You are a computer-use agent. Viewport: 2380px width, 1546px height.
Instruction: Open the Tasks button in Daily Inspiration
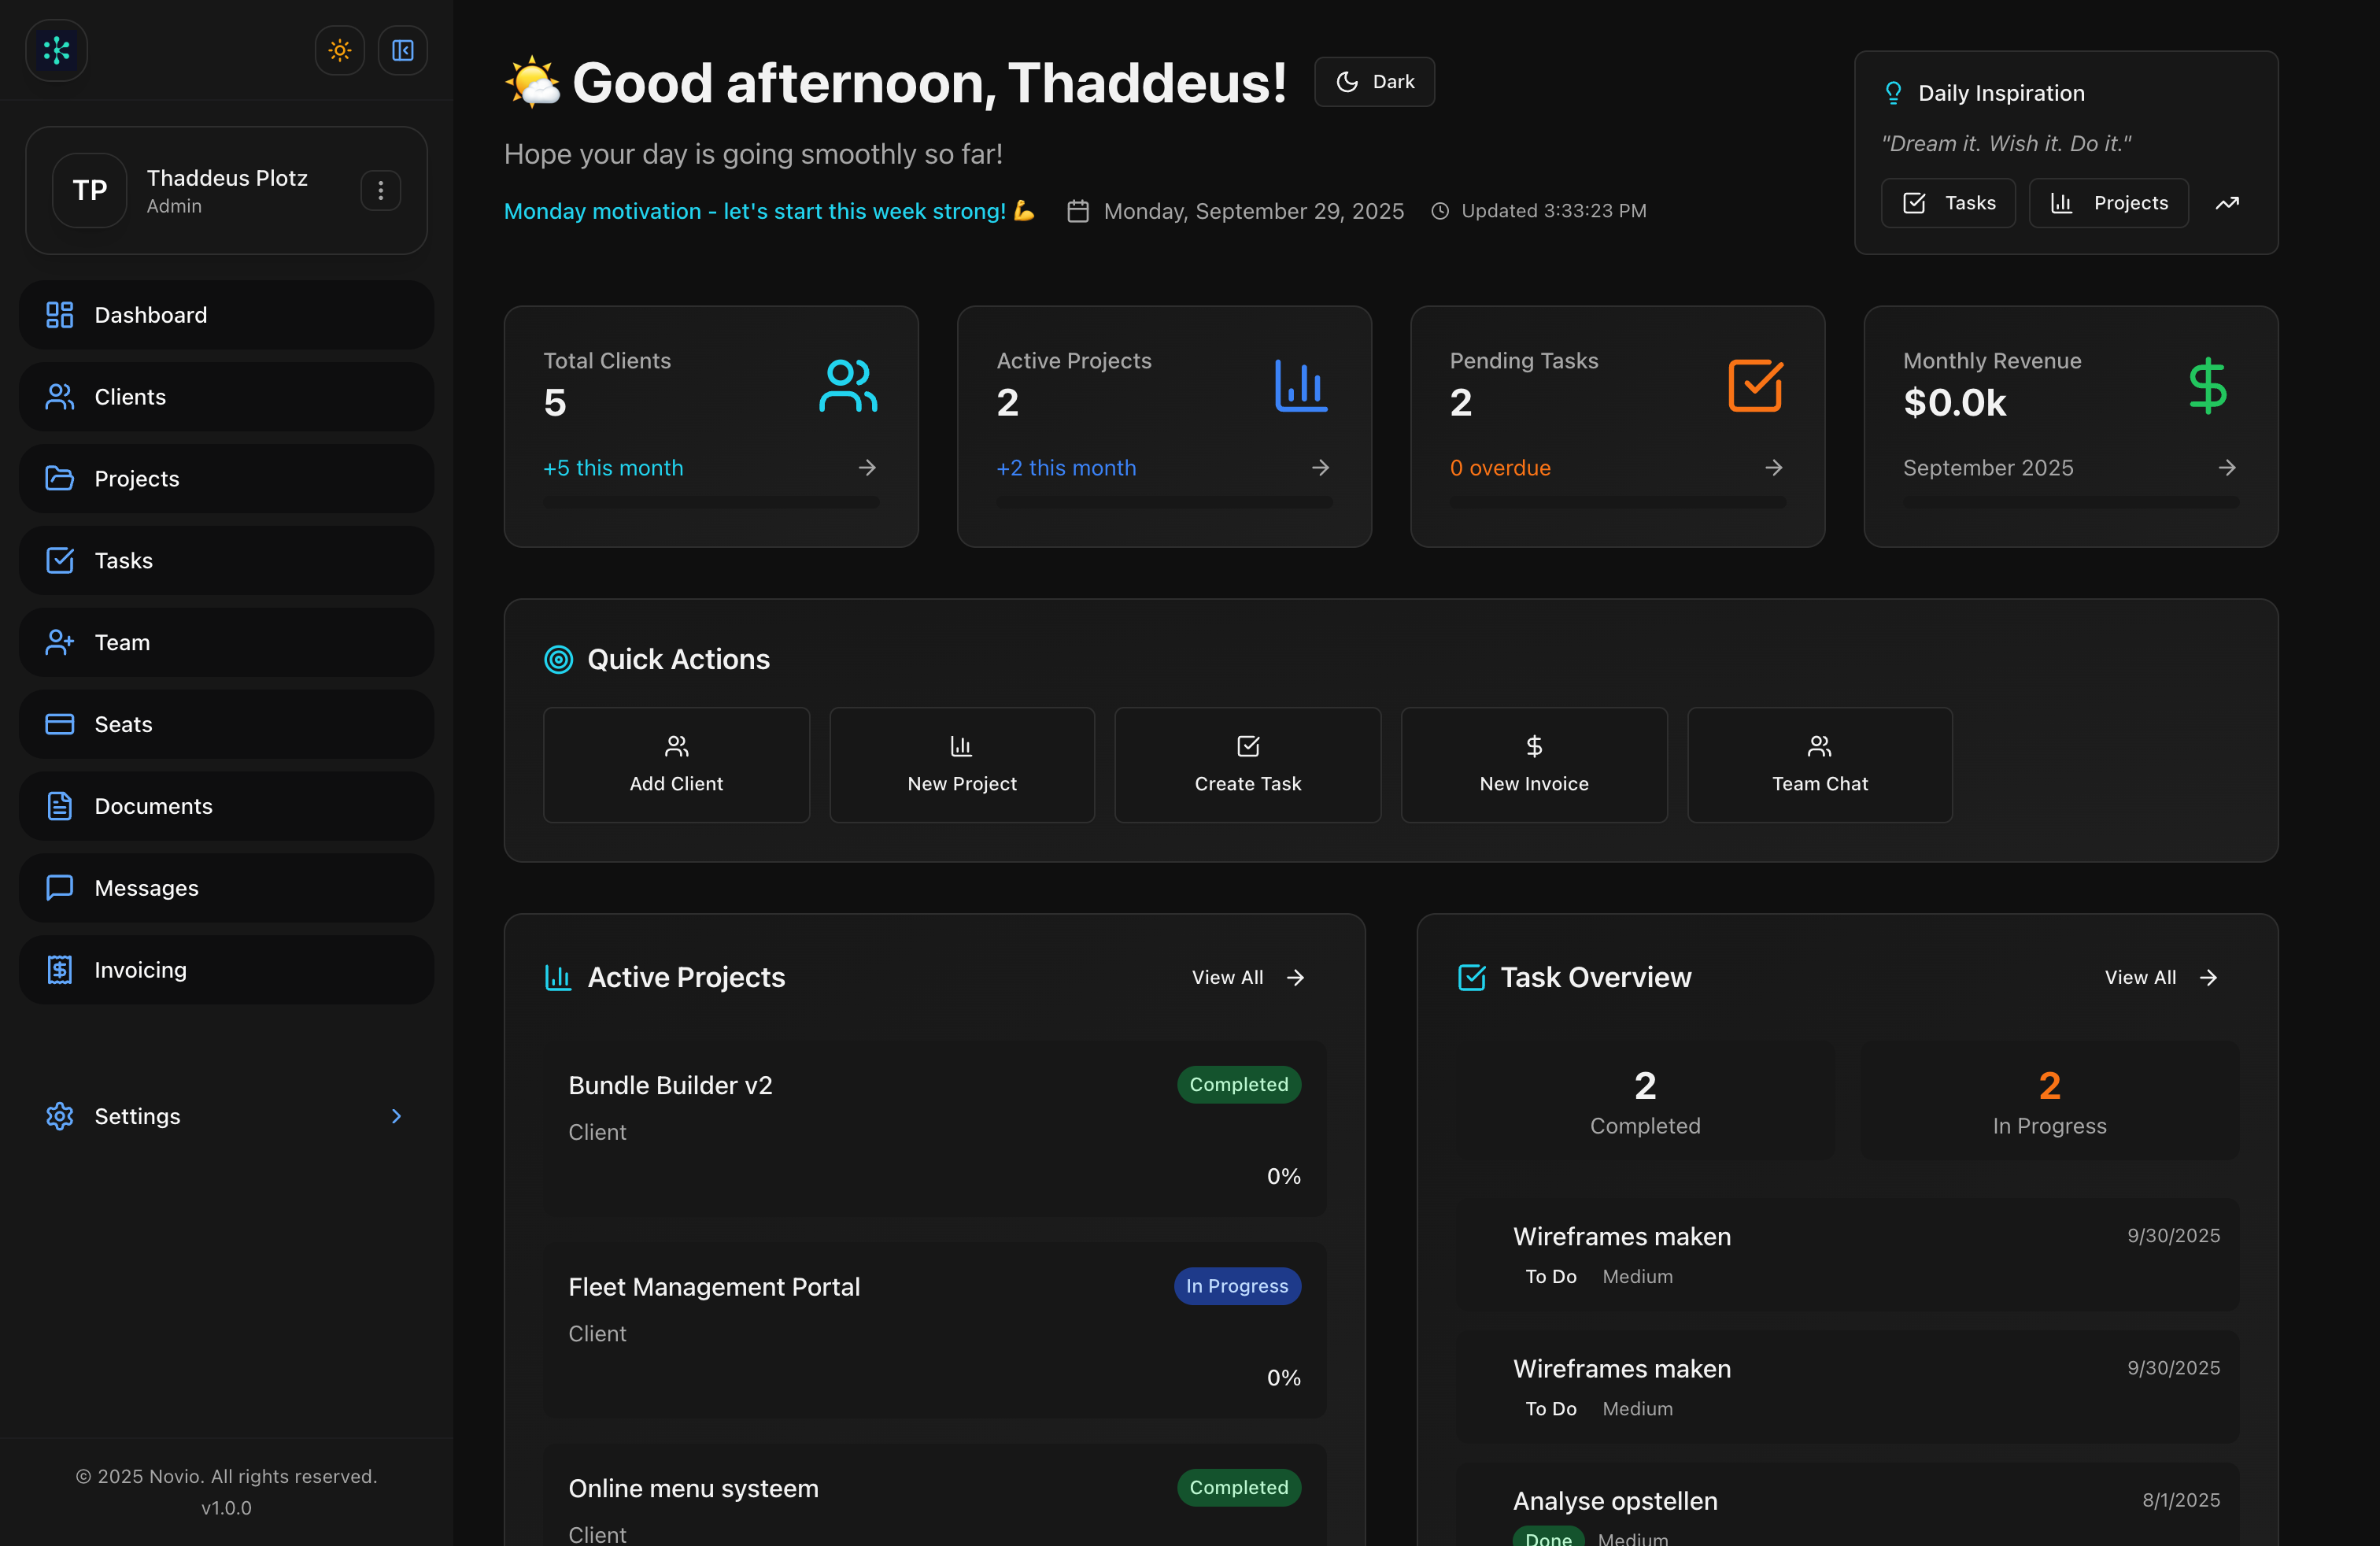[x=1947, y=202]
